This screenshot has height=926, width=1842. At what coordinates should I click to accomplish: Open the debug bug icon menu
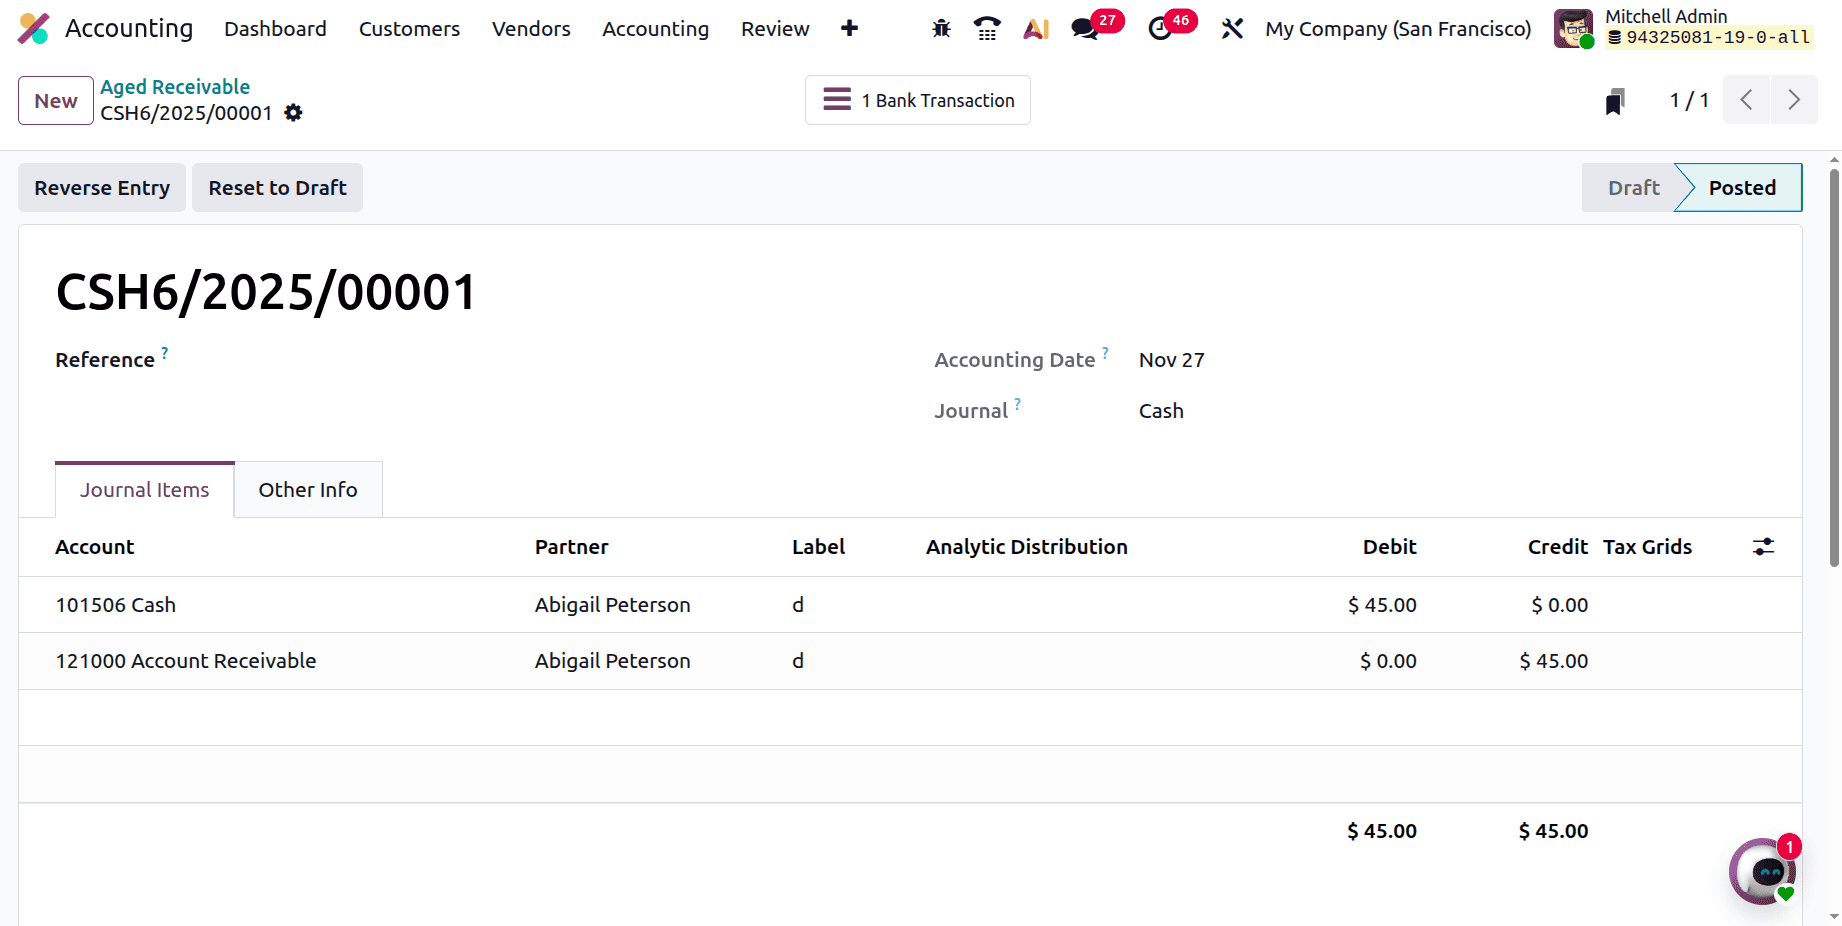point(941,29)
